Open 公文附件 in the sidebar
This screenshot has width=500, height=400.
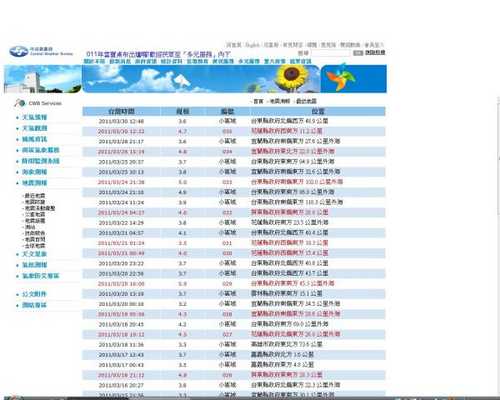click(x=34, y=294)
